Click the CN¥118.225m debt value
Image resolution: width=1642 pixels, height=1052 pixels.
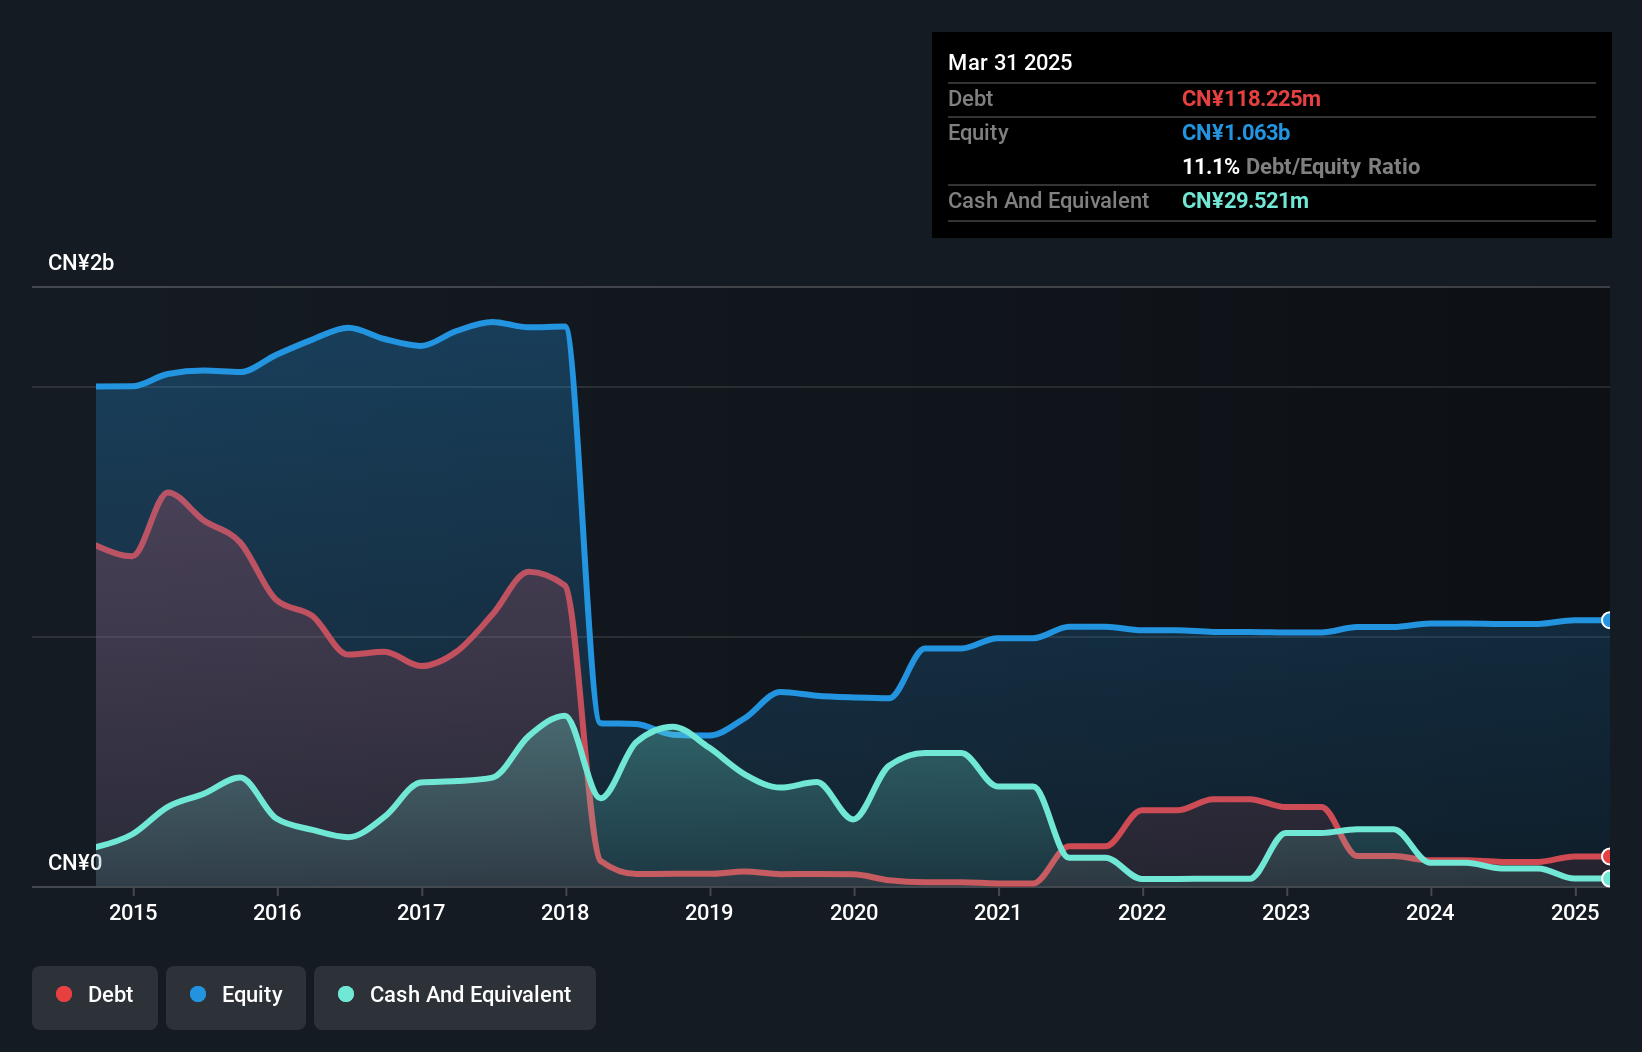click(x=1251, y=98)
